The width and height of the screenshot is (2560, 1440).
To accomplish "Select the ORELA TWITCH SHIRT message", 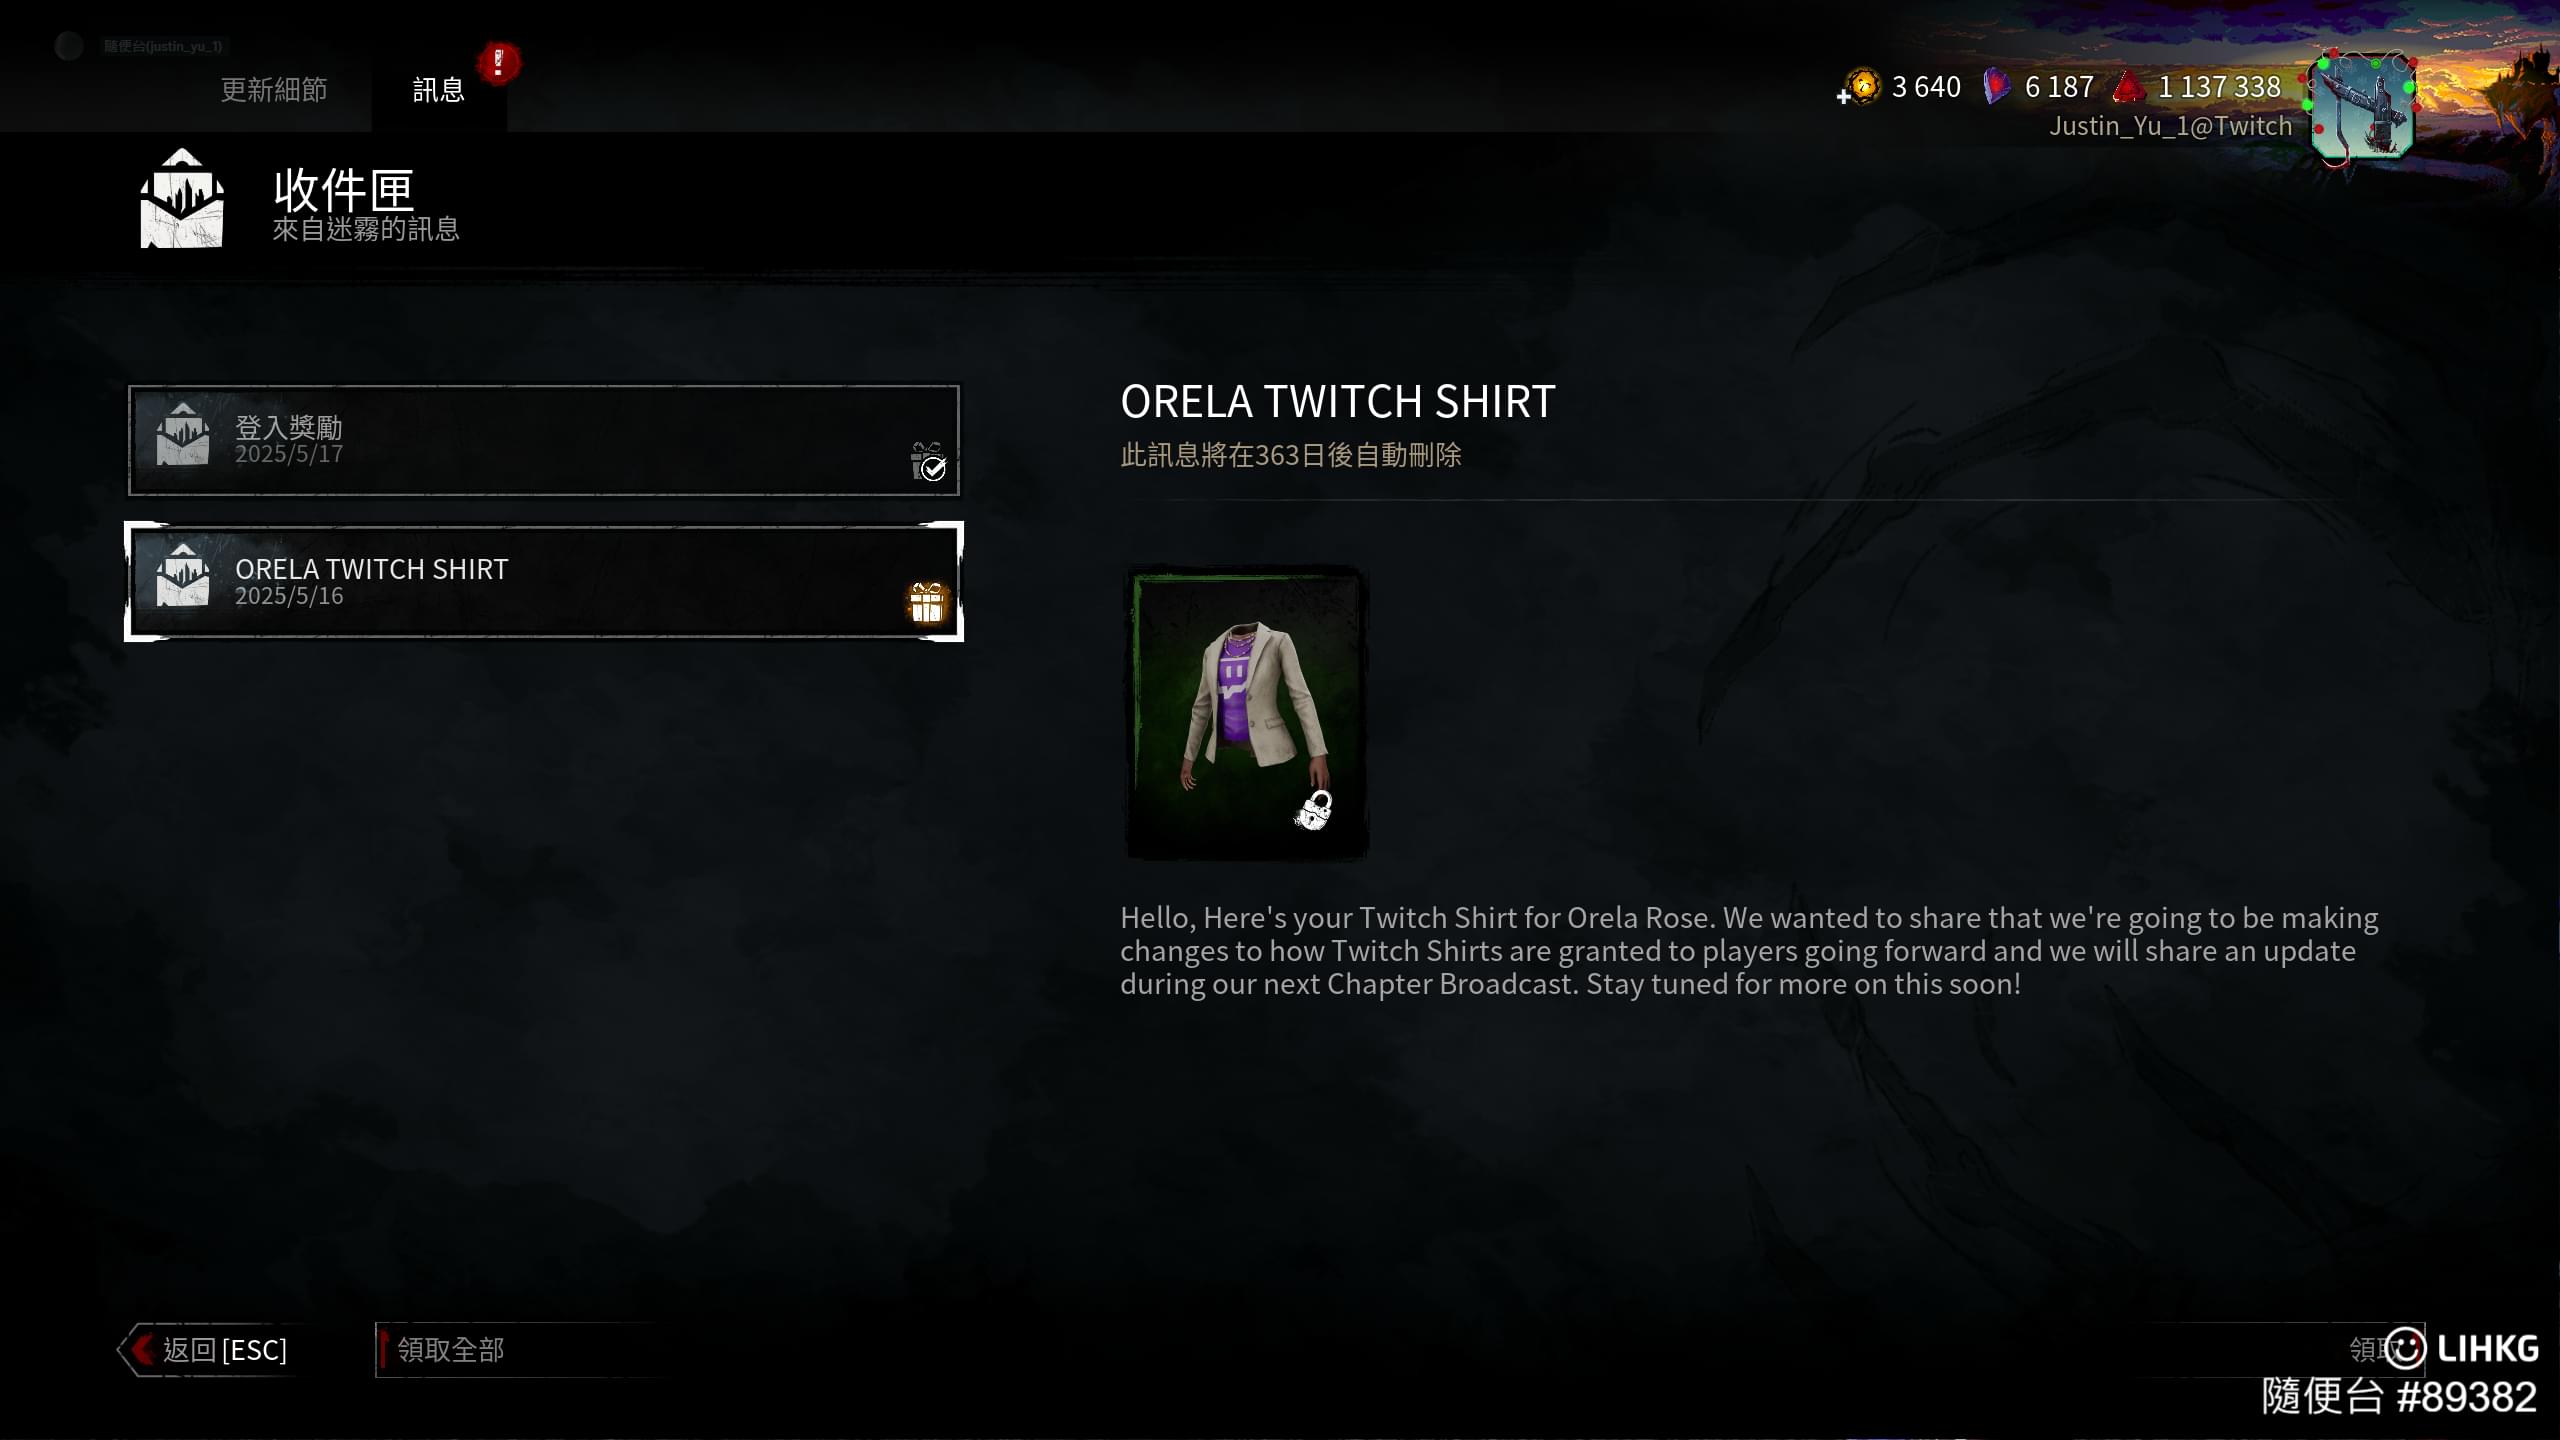I will pos(544,581).
